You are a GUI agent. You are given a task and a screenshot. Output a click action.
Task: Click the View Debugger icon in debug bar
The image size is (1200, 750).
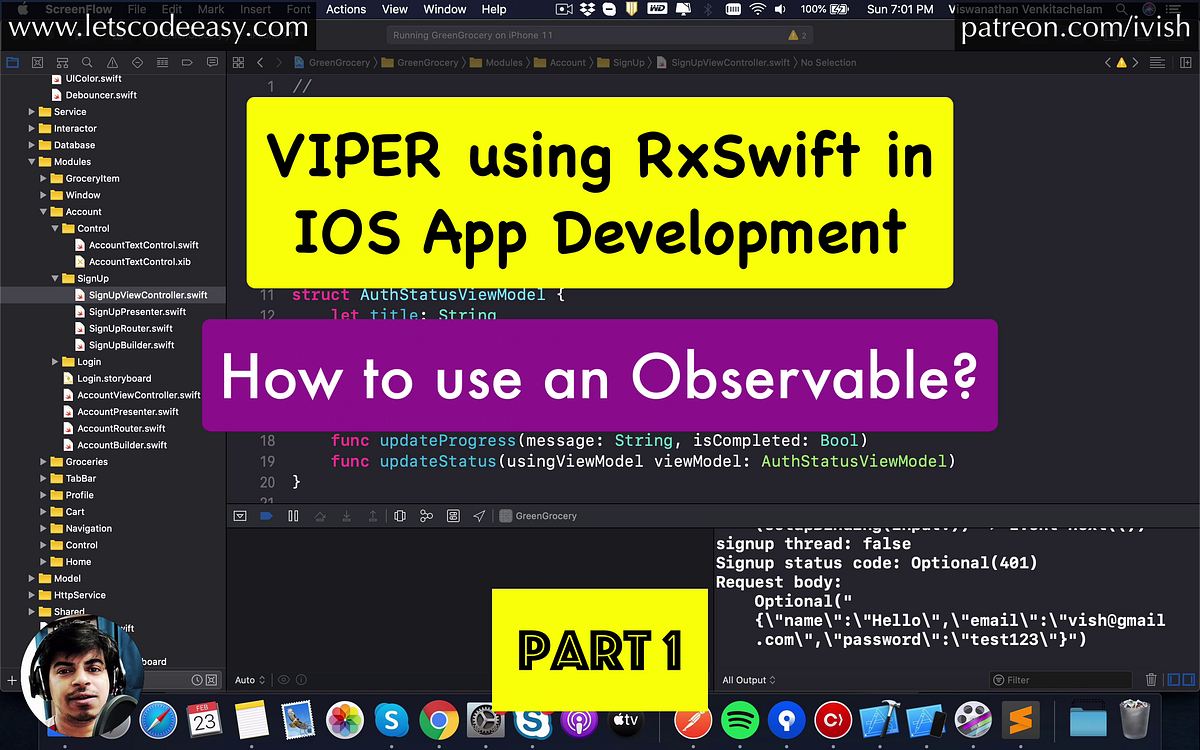point(399,515)
